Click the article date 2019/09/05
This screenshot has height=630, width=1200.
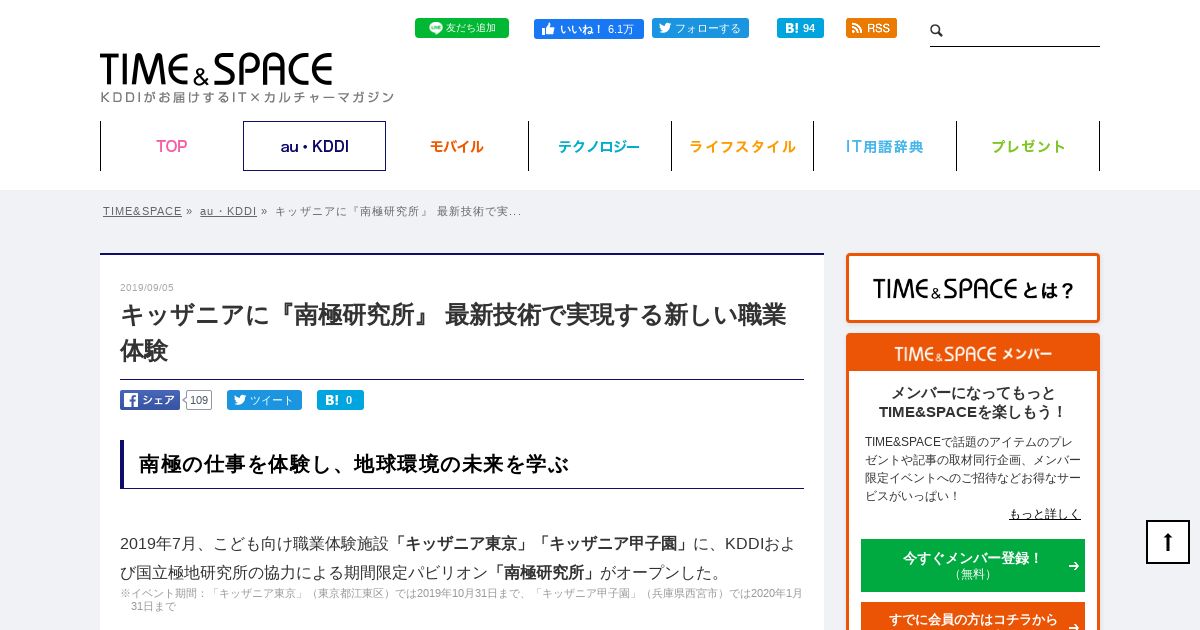[147, 288]
